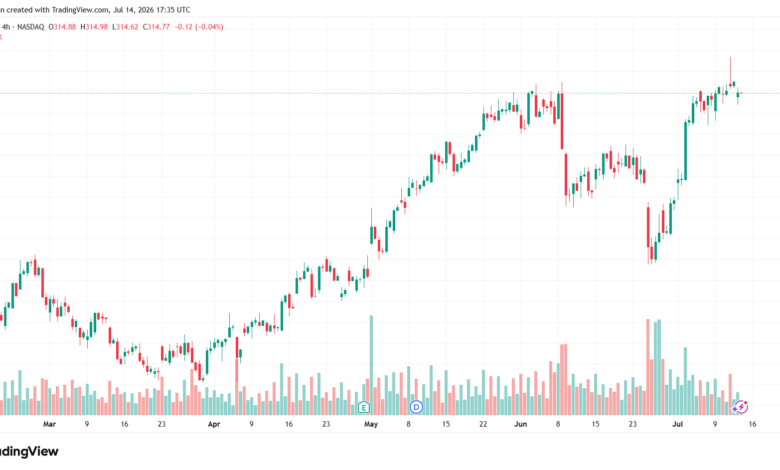The height and width of the screenshot is (470, 780).
Task: Select the close value 314.77
Action: pos(159,27)
